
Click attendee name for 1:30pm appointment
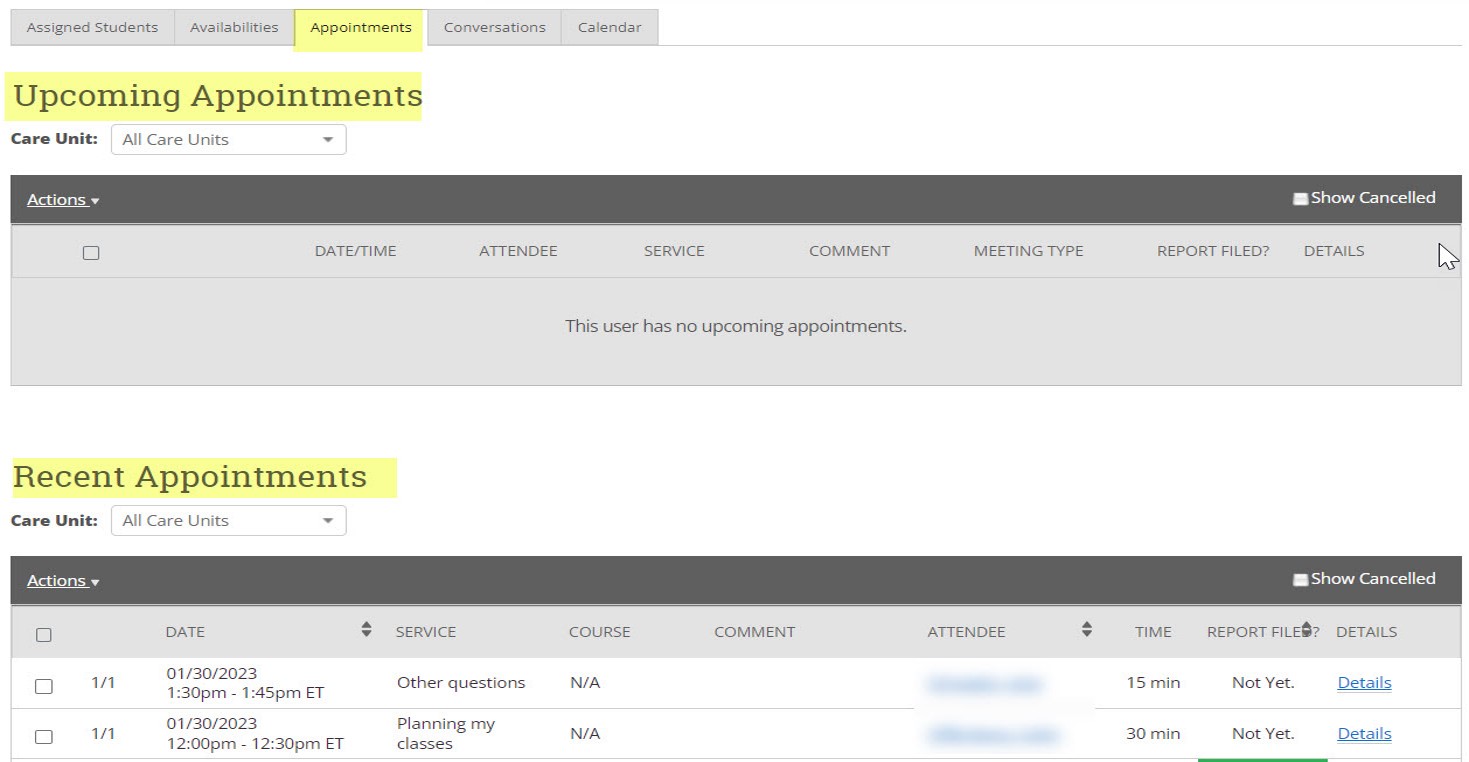click(x=985, y=684)
